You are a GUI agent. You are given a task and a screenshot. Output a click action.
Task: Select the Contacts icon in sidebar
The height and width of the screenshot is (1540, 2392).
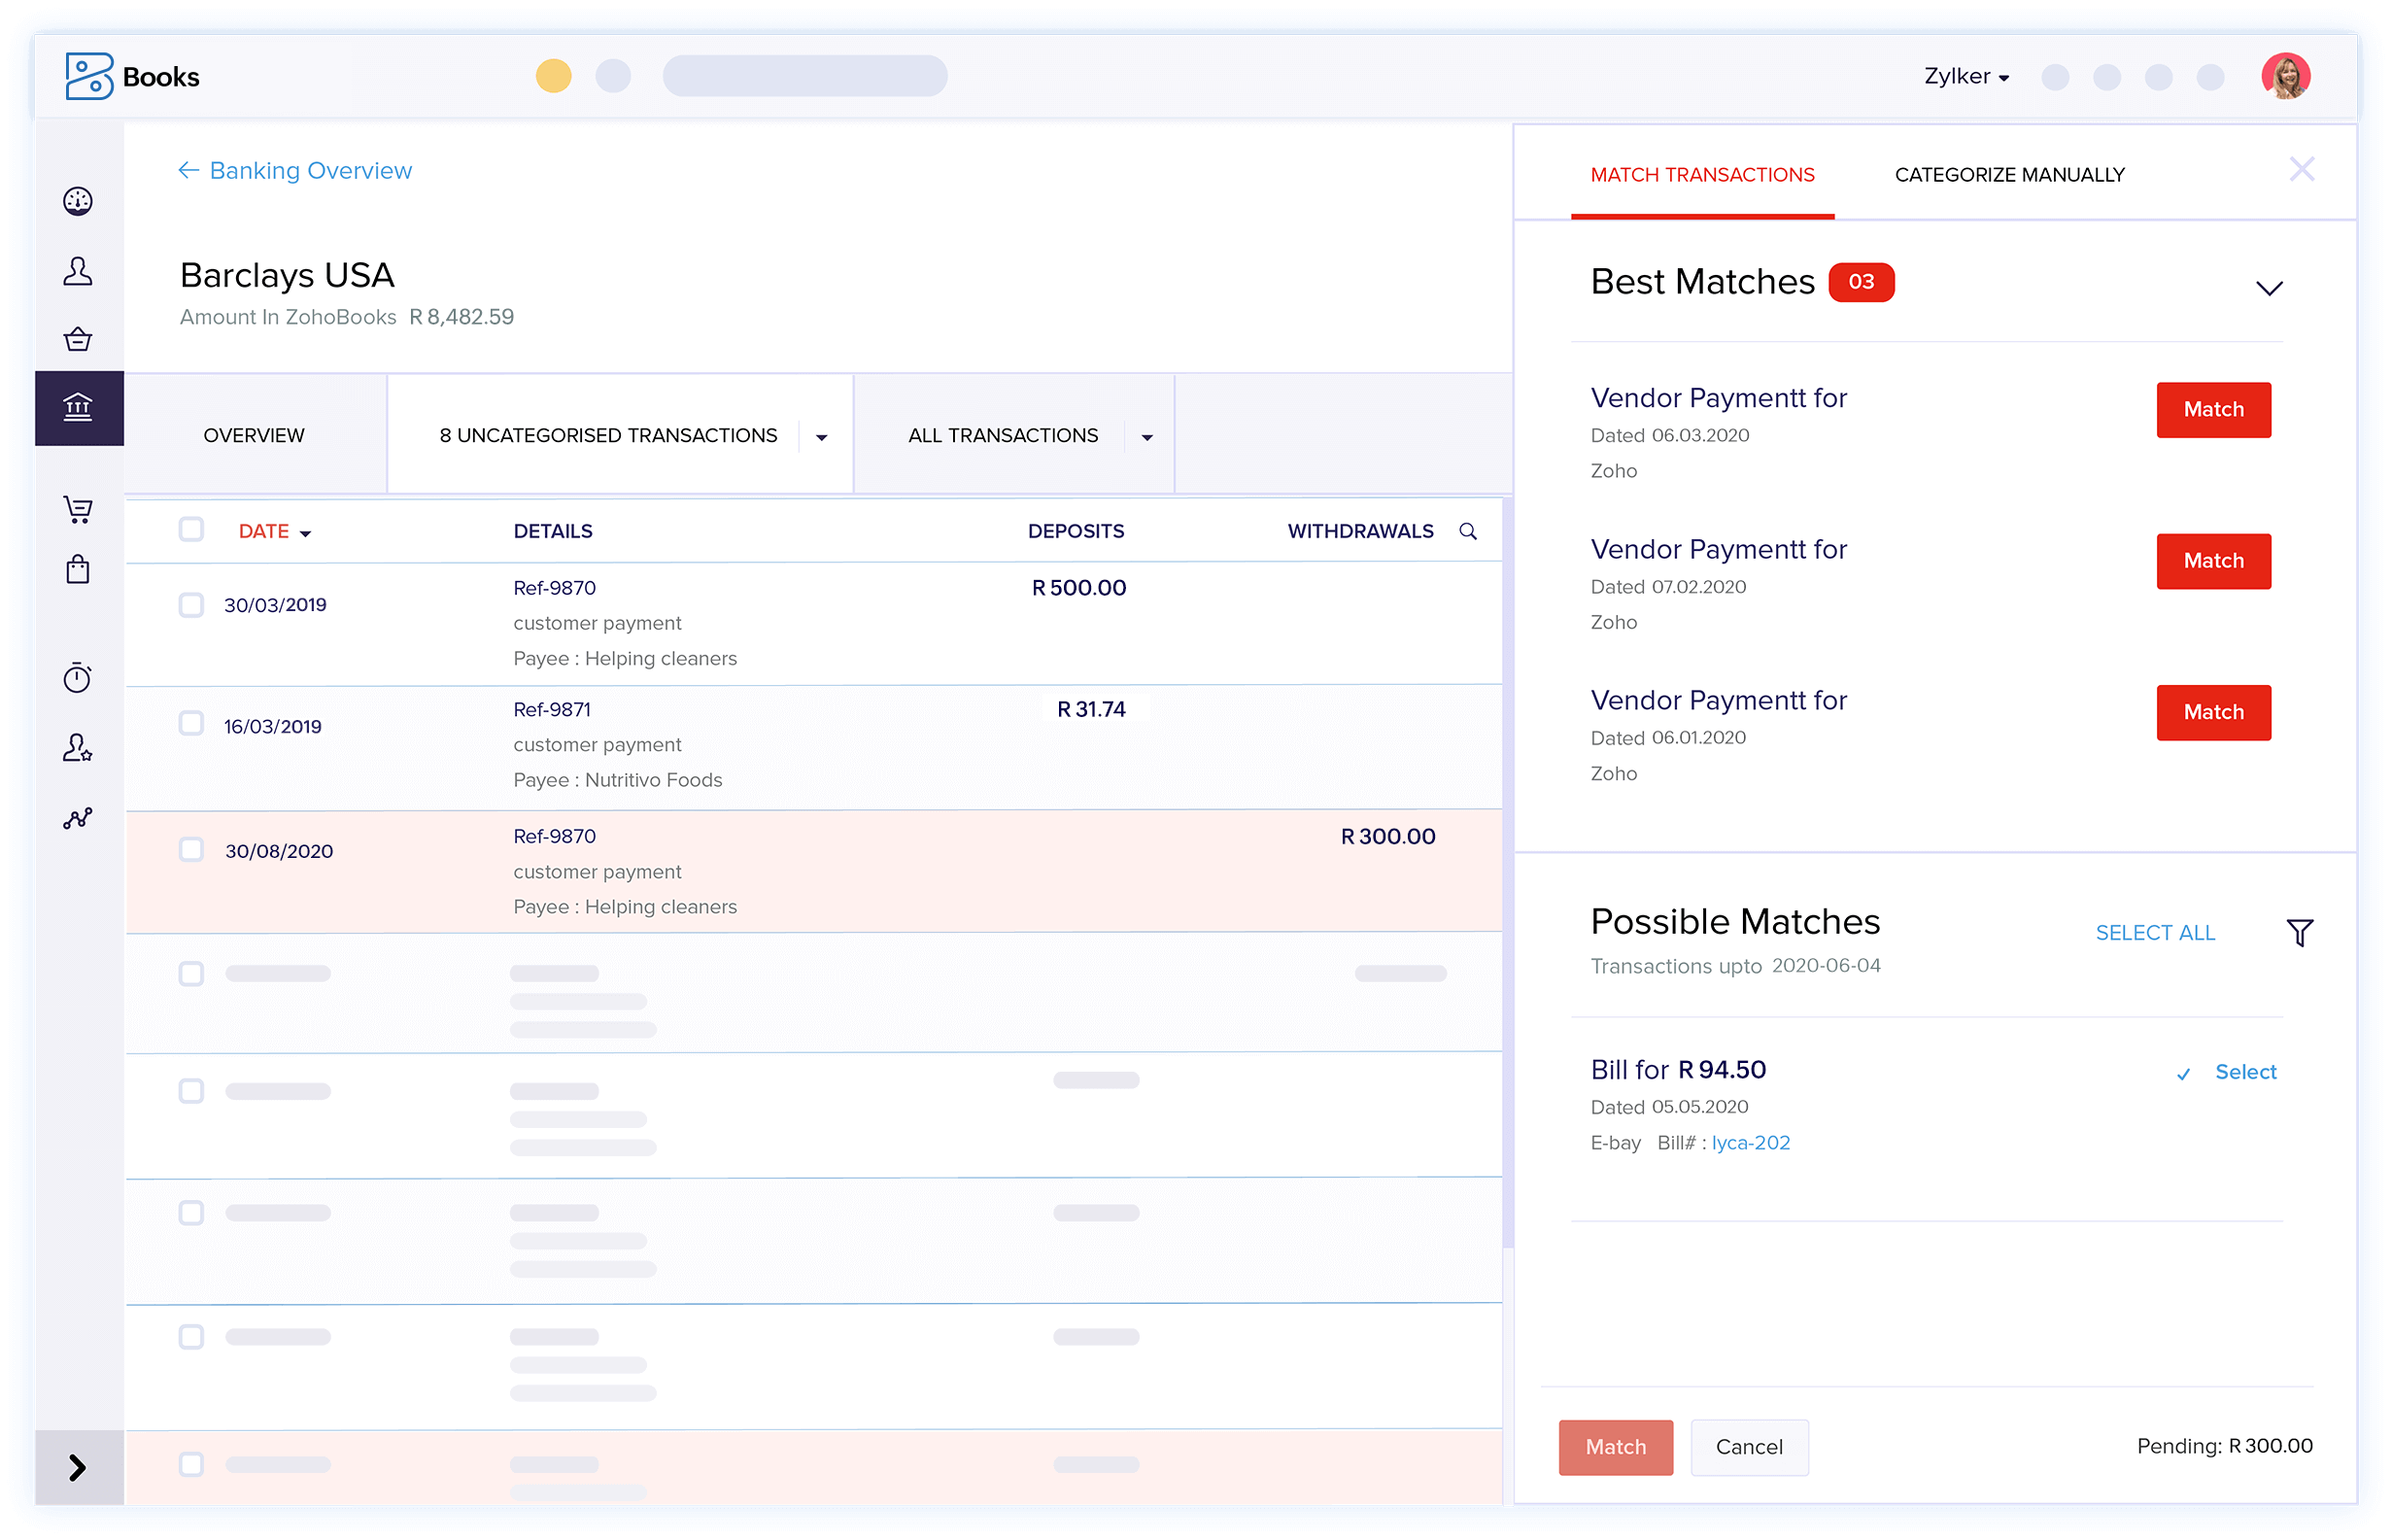click(78, 270)
